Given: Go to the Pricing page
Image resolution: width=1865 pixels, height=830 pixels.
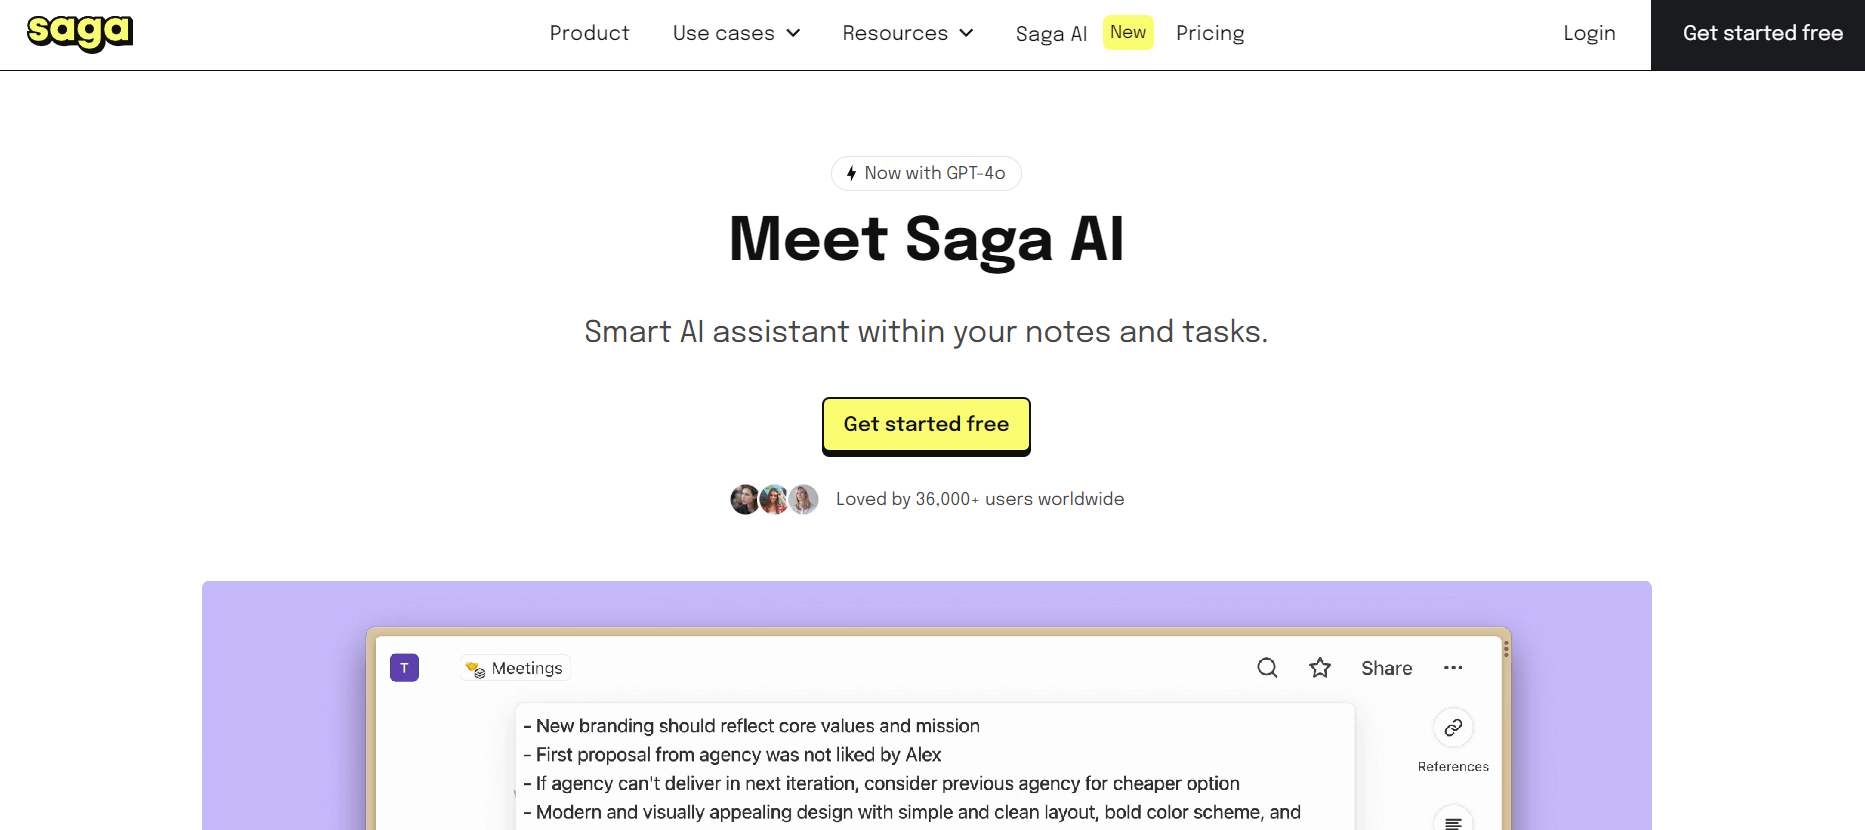Looking at the screenshot, I should (x=1210, y=33).
